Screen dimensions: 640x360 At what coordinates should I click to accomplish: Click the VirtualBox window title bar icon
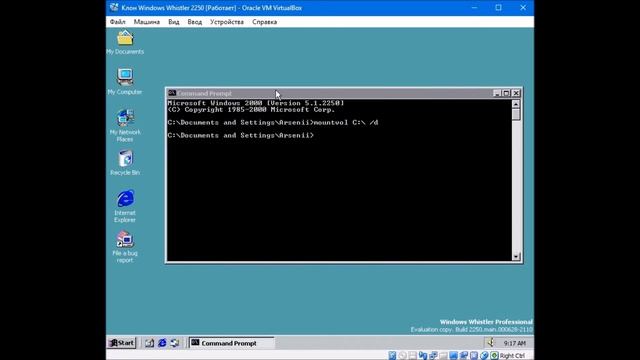point(114,7)
